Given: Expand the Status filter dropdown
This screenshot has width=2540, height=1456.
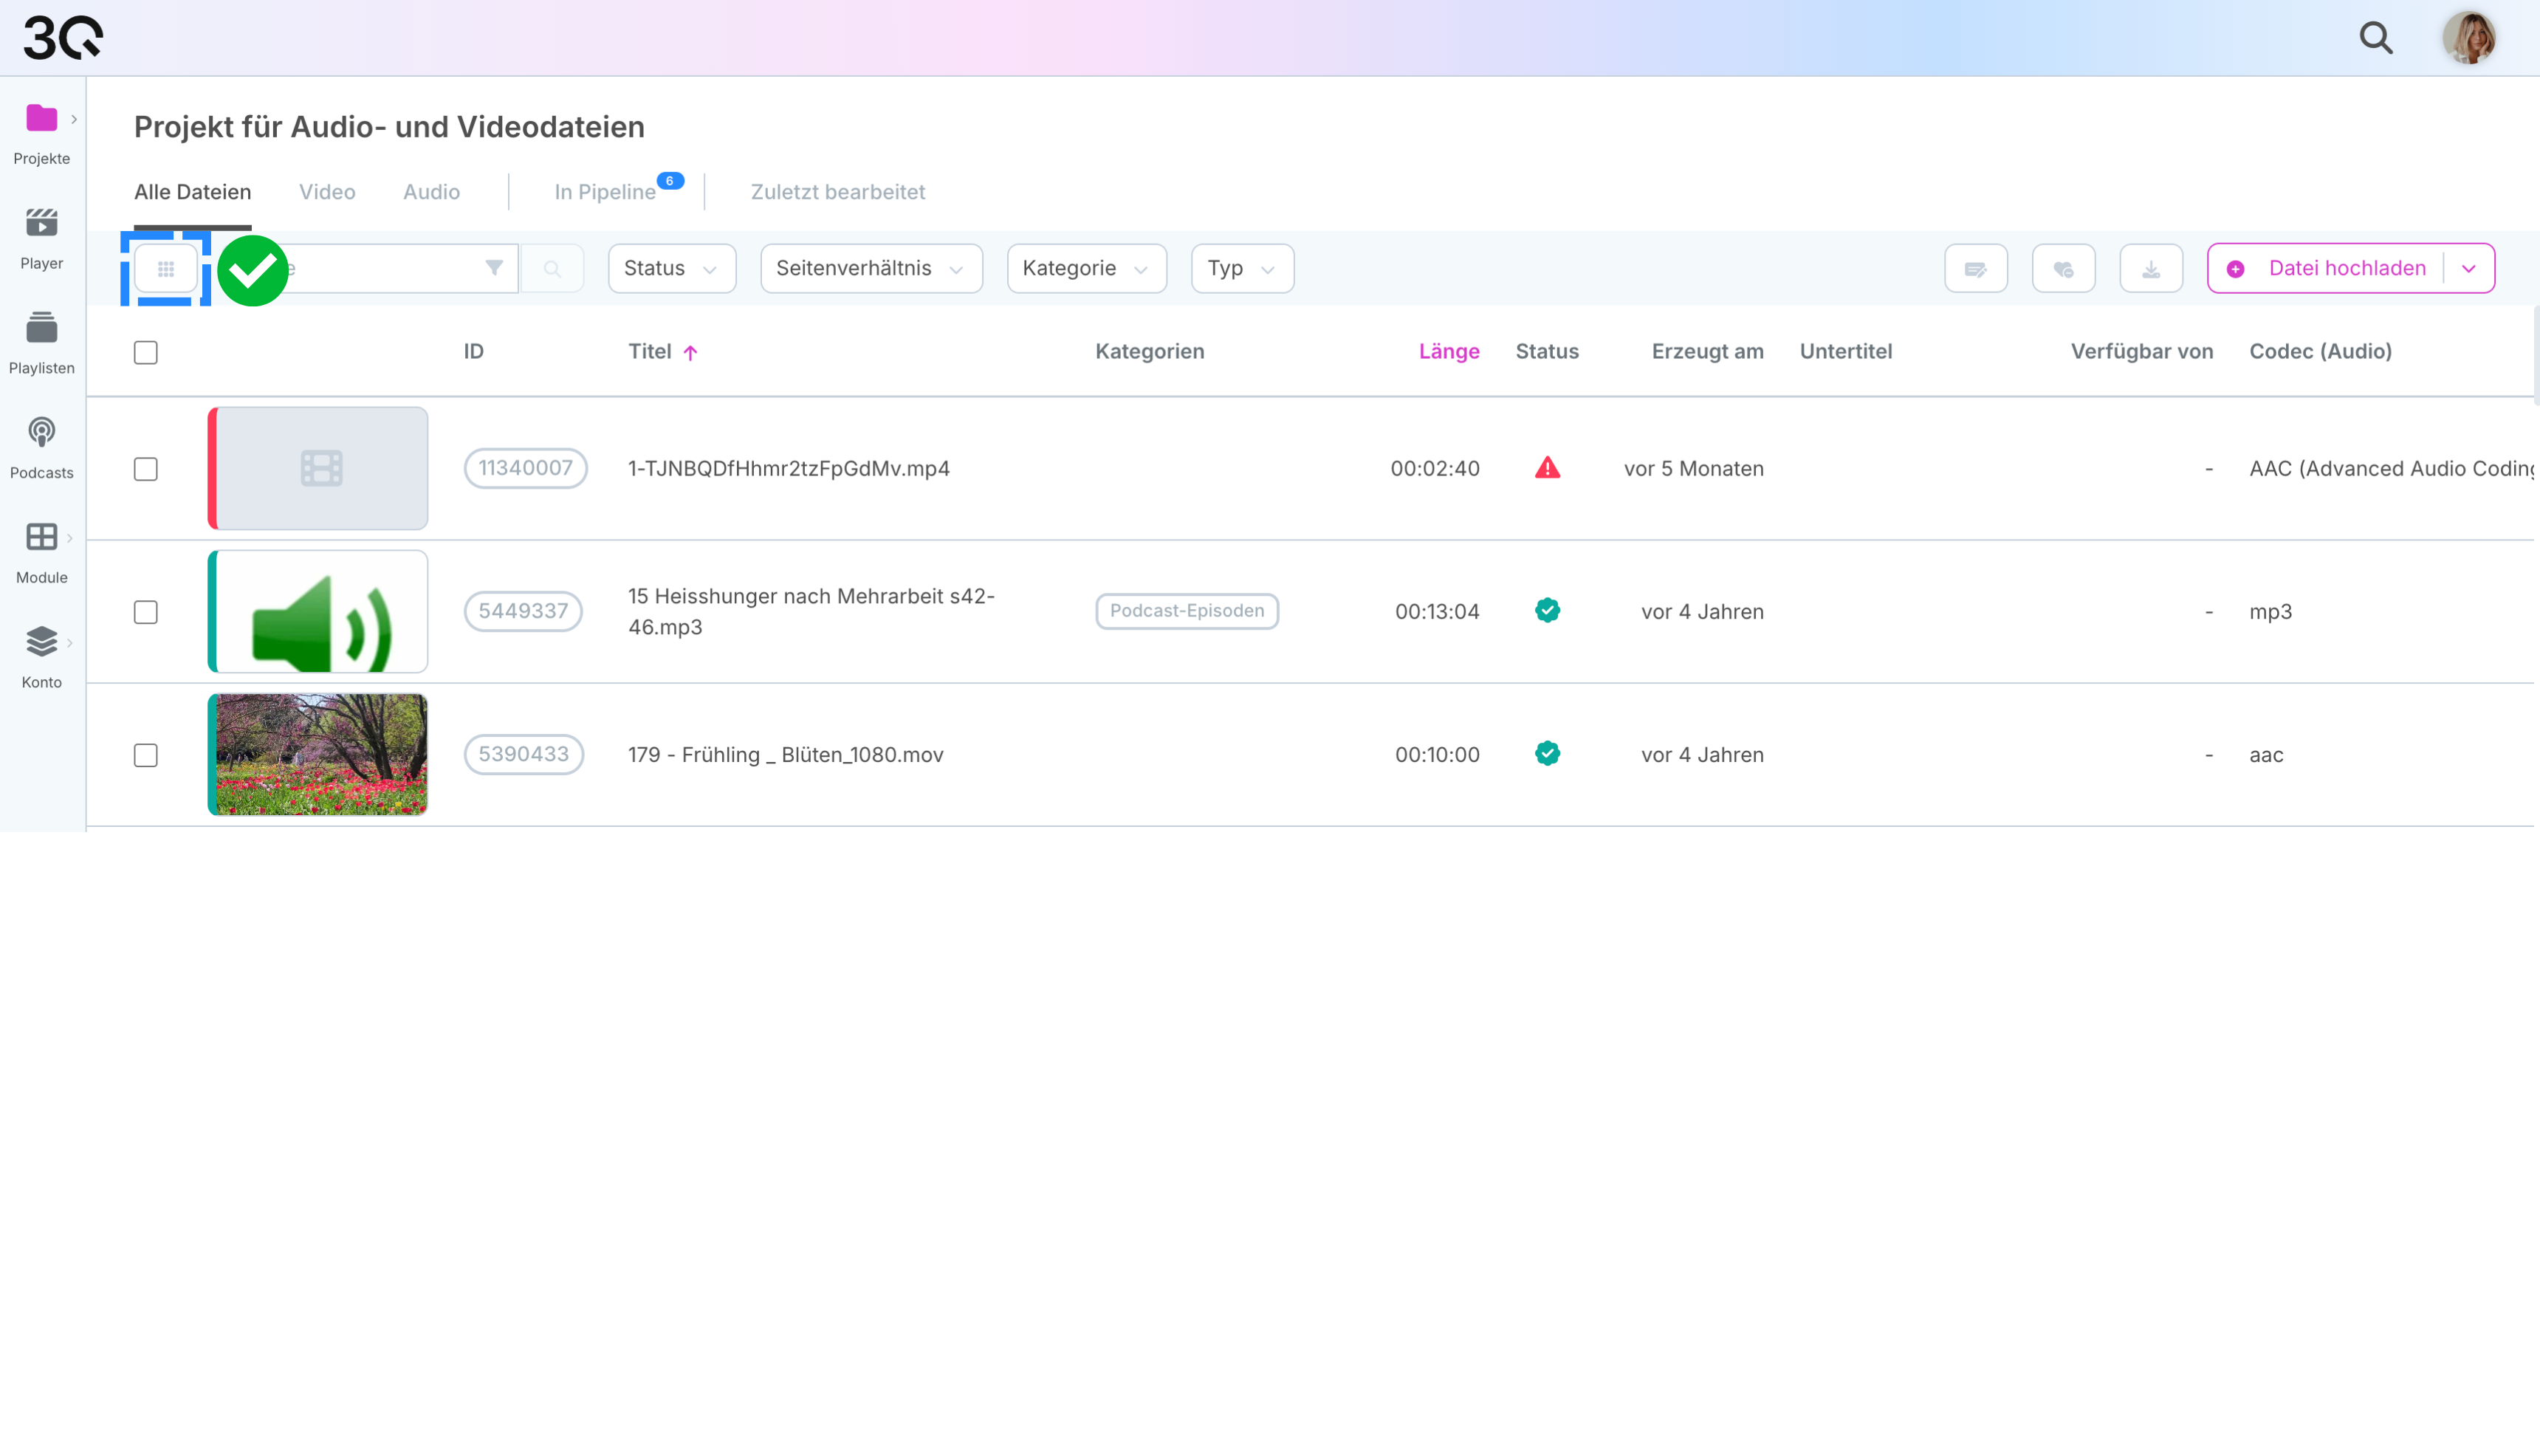Looking at the screenshot, I should [671, 269].
